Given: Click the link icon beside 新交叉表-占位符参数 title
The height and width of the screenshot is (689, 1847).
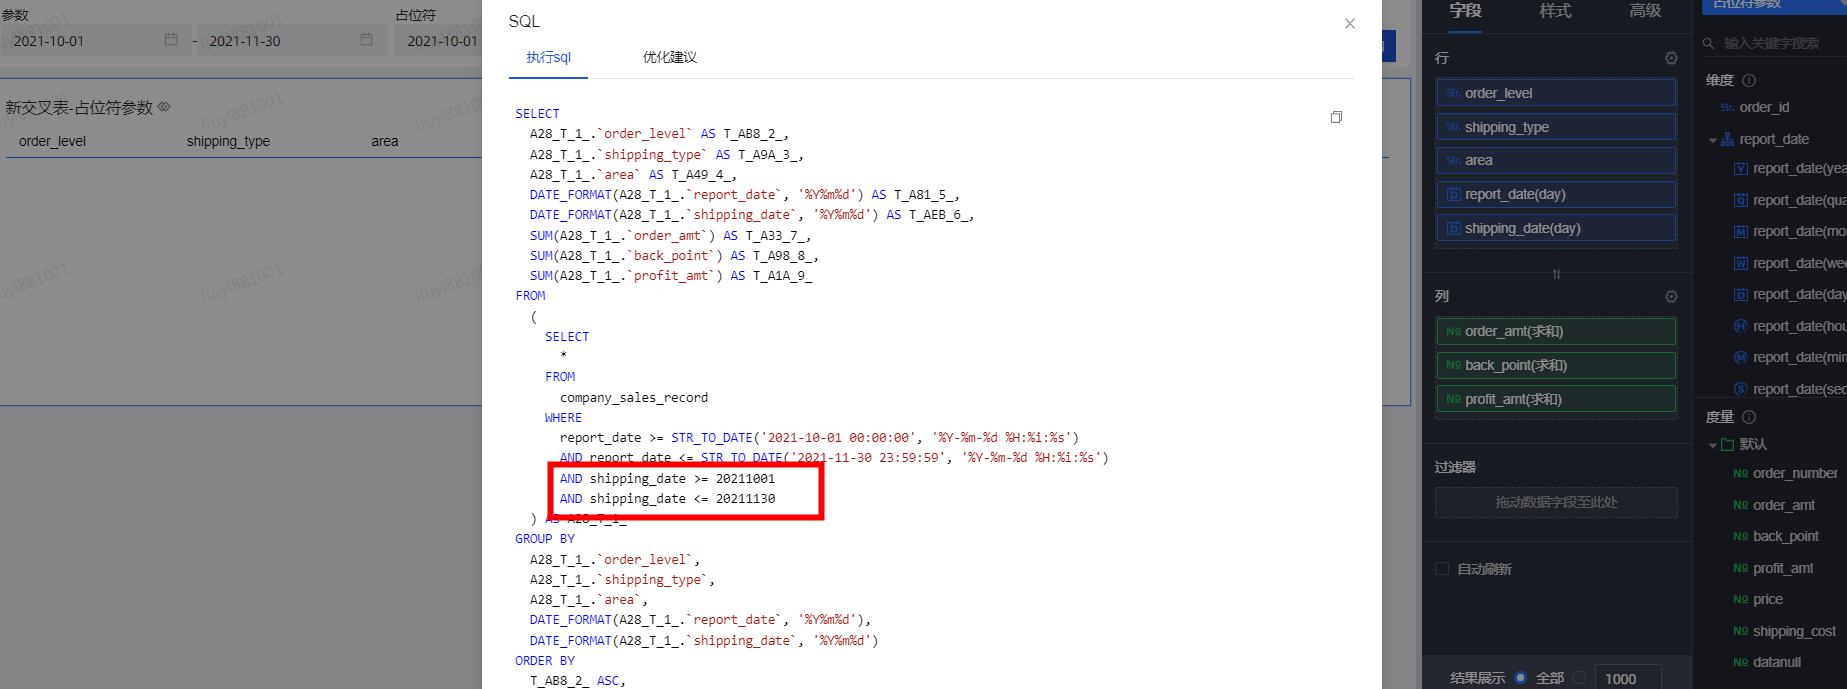Looking at the screenshot, I should [x=164, y=107].
